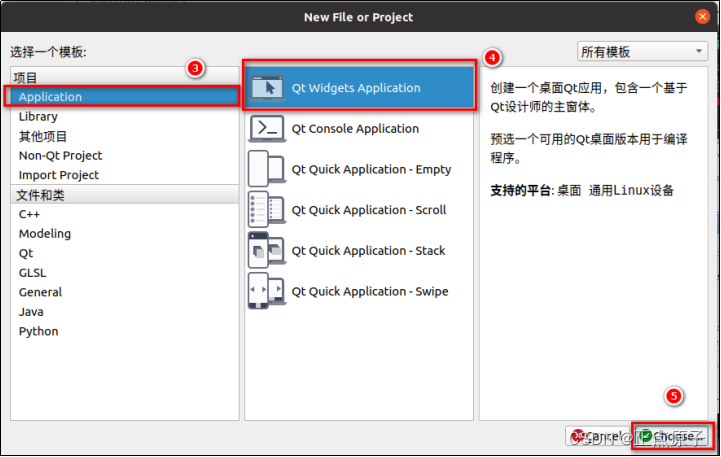Choose Qt Quick Application - Empty label
The width and height of the screenshot is (721, 457).
click(x=371, y=170)
